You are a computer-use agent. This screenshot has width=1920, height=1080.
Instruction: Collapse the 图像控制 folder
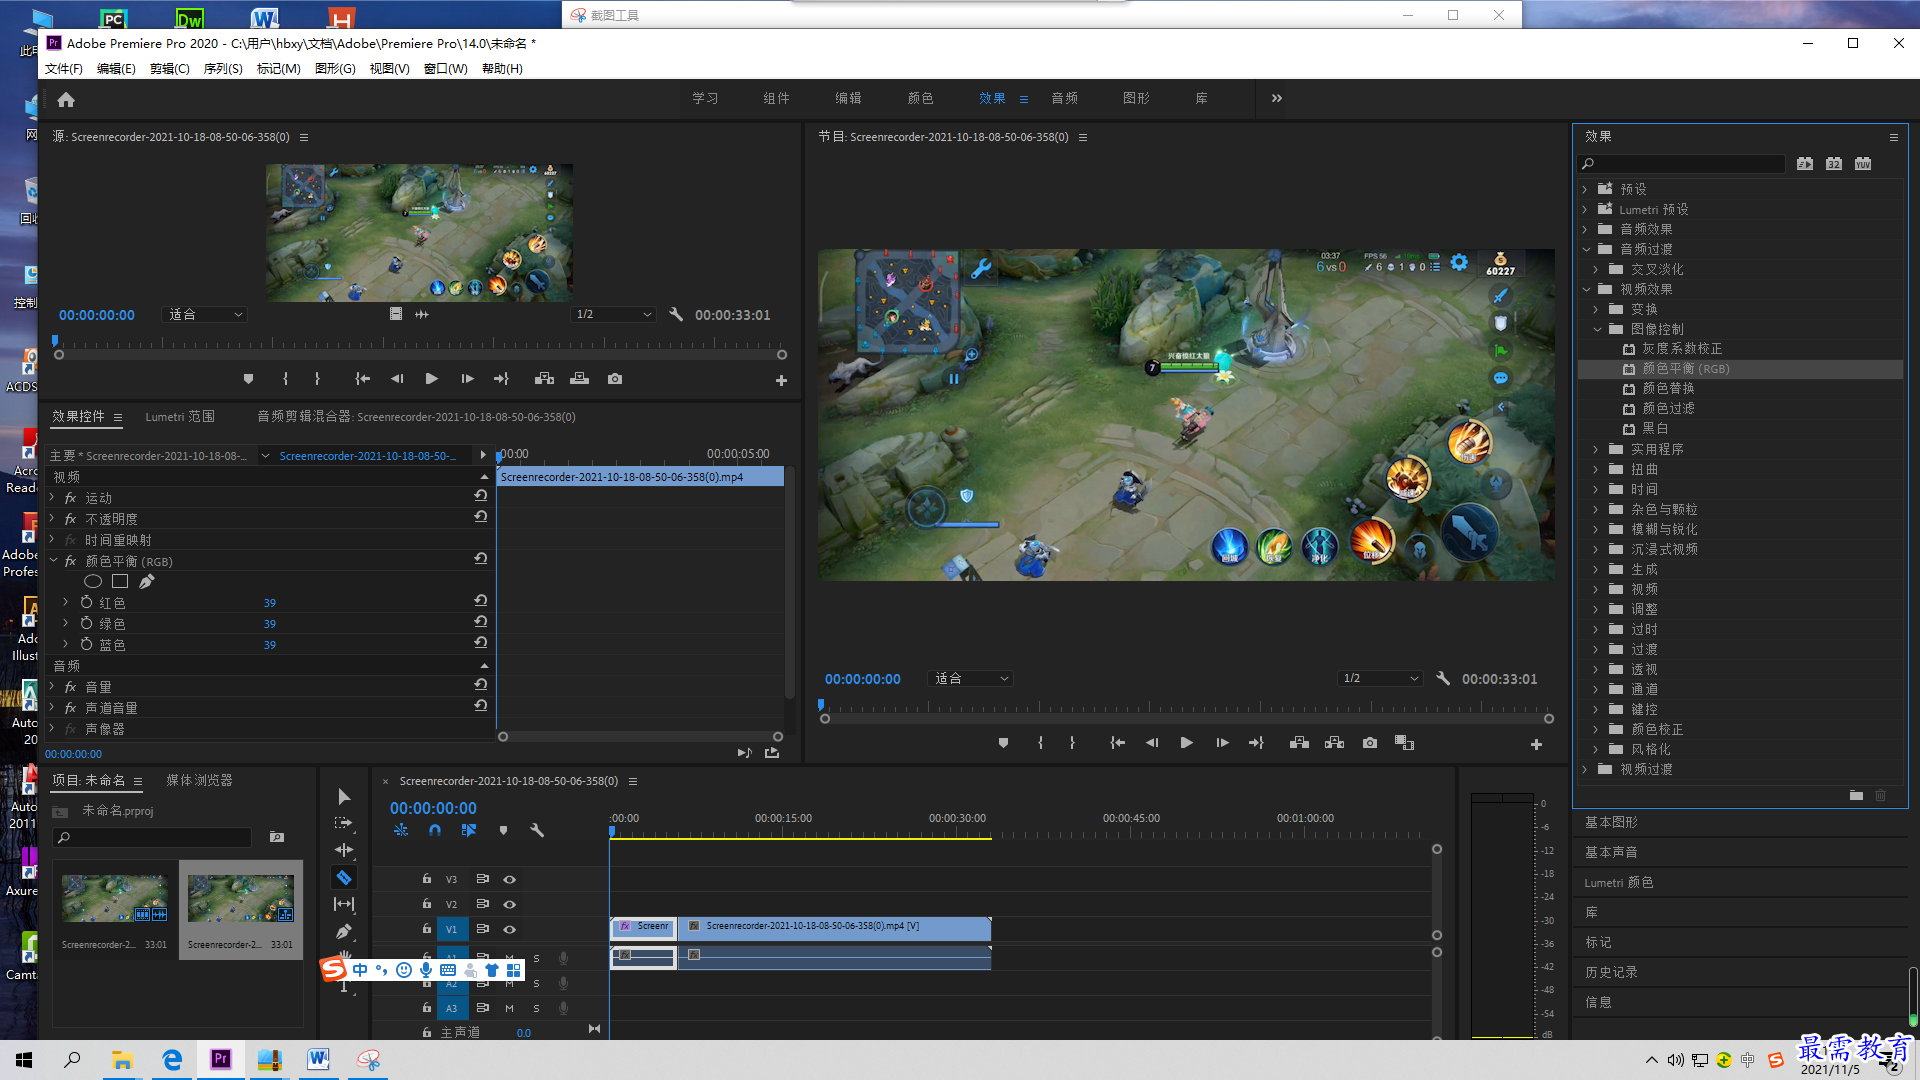click(x=1597, y=329)
